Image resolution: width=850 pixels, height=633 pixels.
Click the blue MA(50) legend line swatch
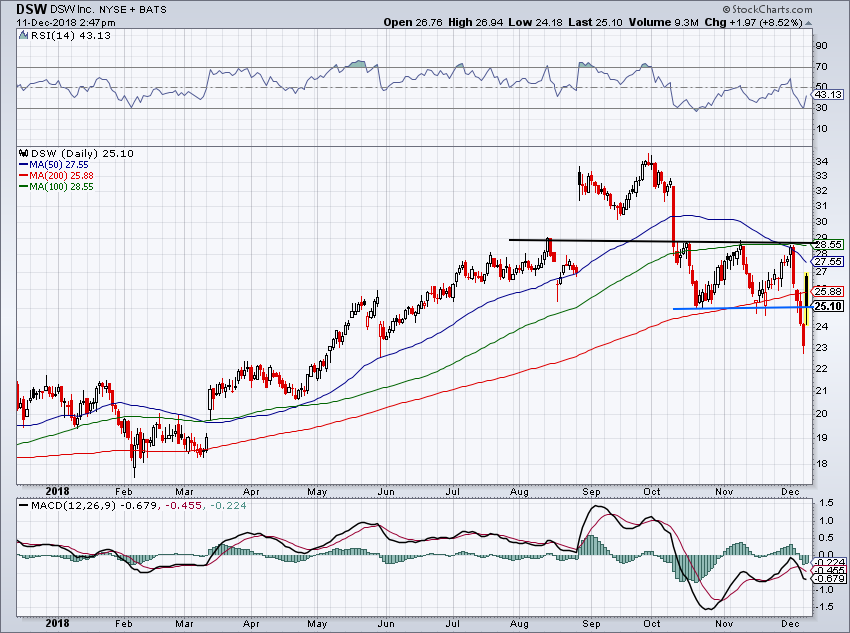(24, 165)
